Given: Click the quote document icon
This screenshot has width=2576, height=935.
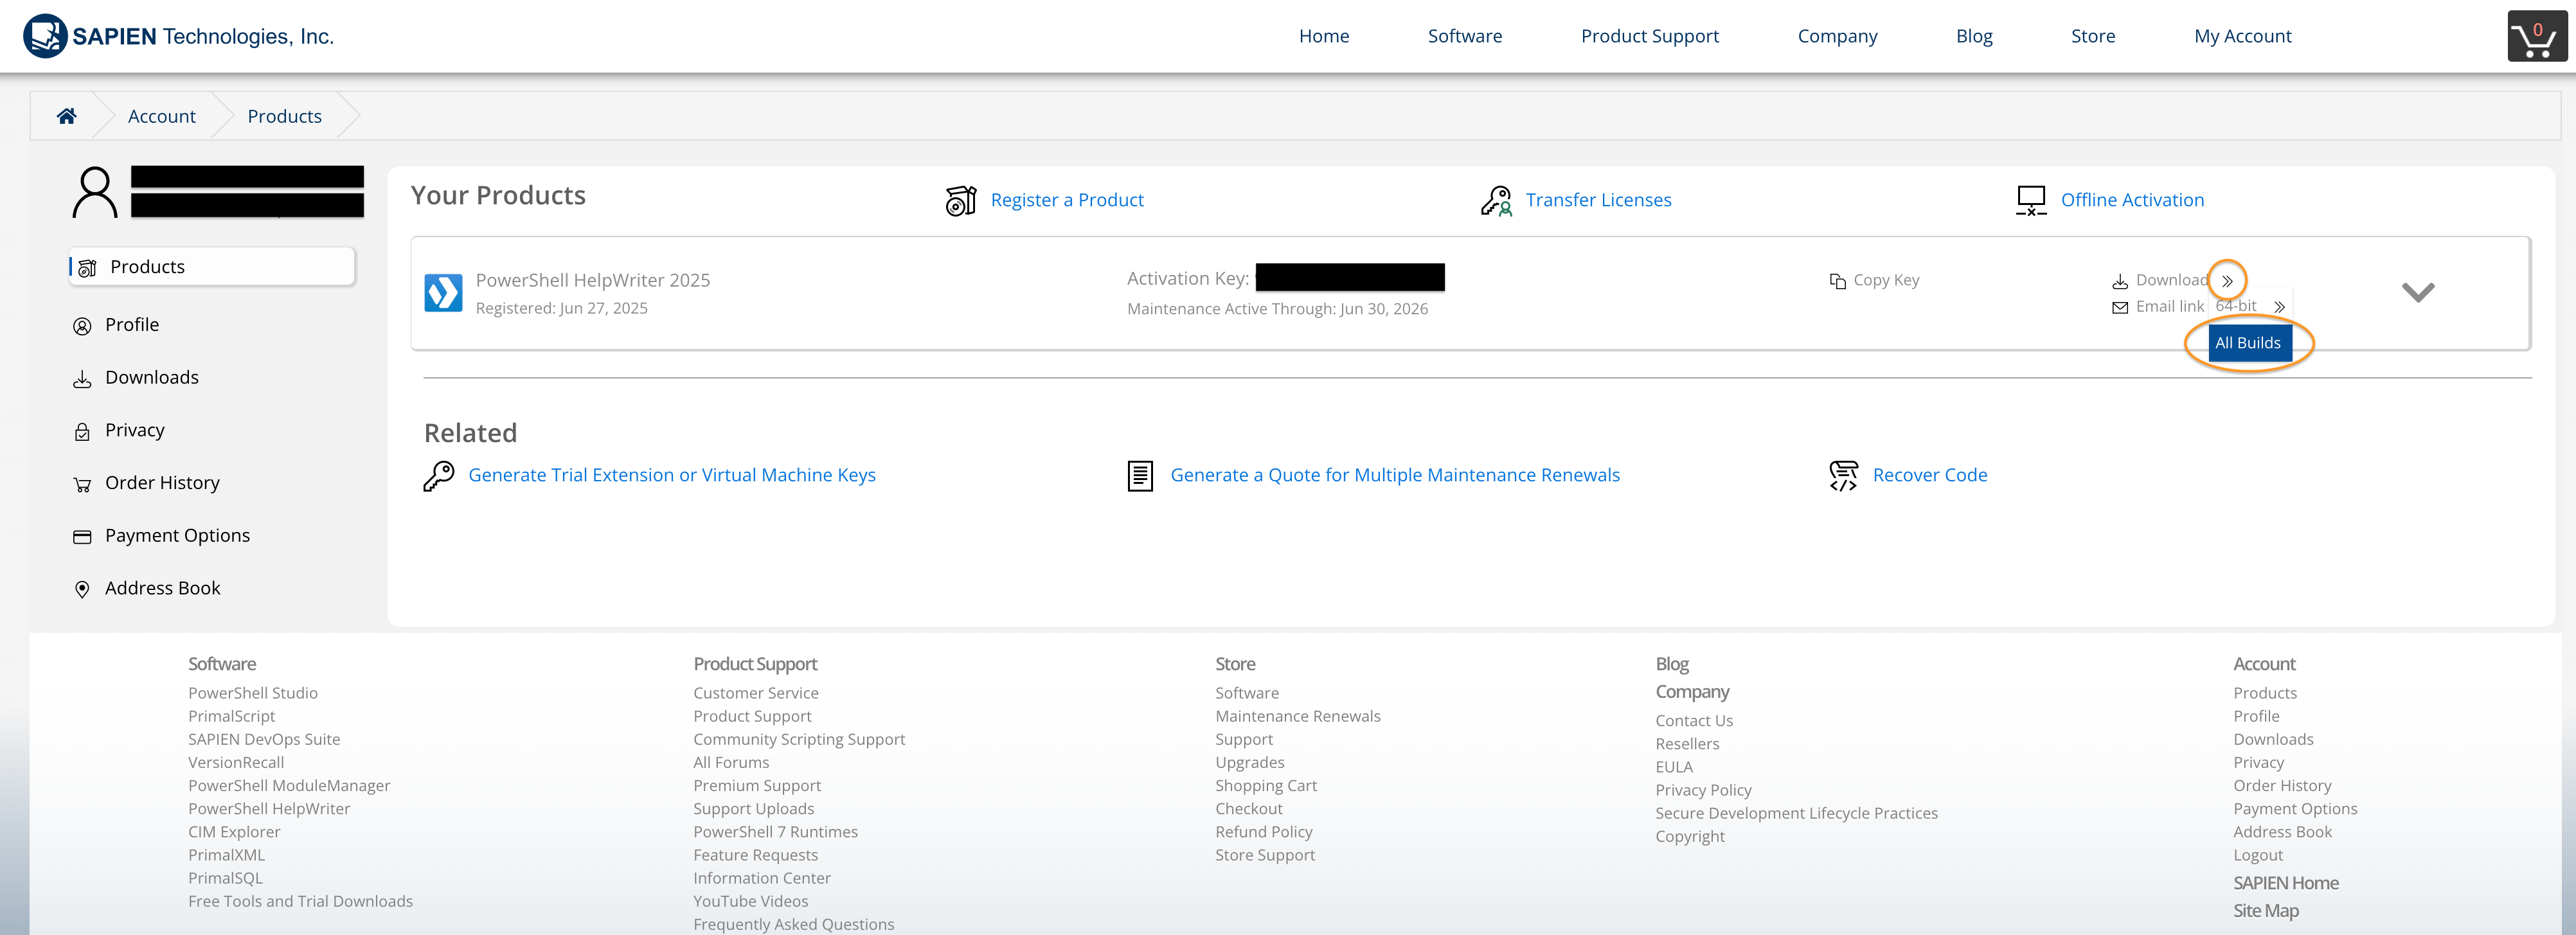Looking at the screenshot, I should pyautogui.click(x=1140, y=476).
